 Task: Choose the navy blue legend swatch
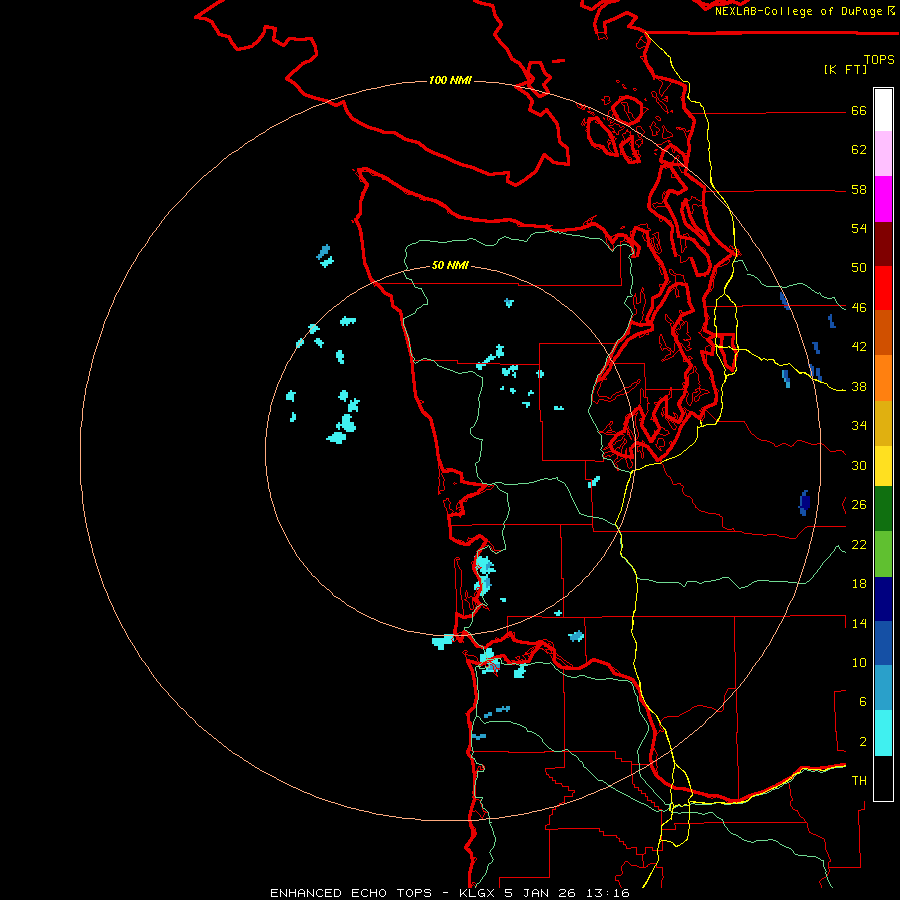[x=883, y=599]
